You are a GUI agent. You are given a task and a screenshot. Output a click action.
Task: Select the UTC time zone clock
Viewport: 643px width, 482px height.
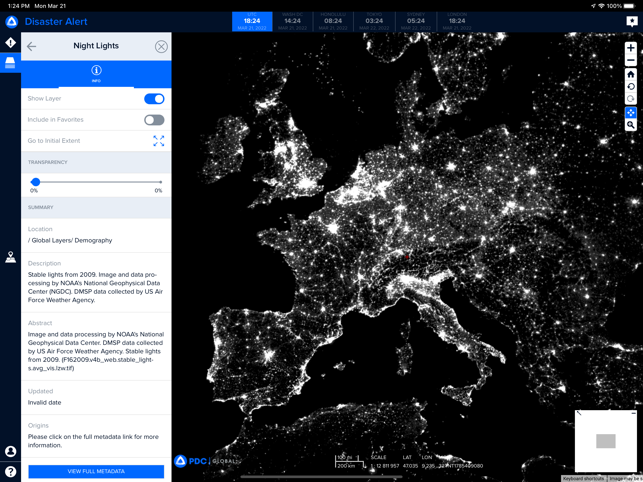click(252, 21)
